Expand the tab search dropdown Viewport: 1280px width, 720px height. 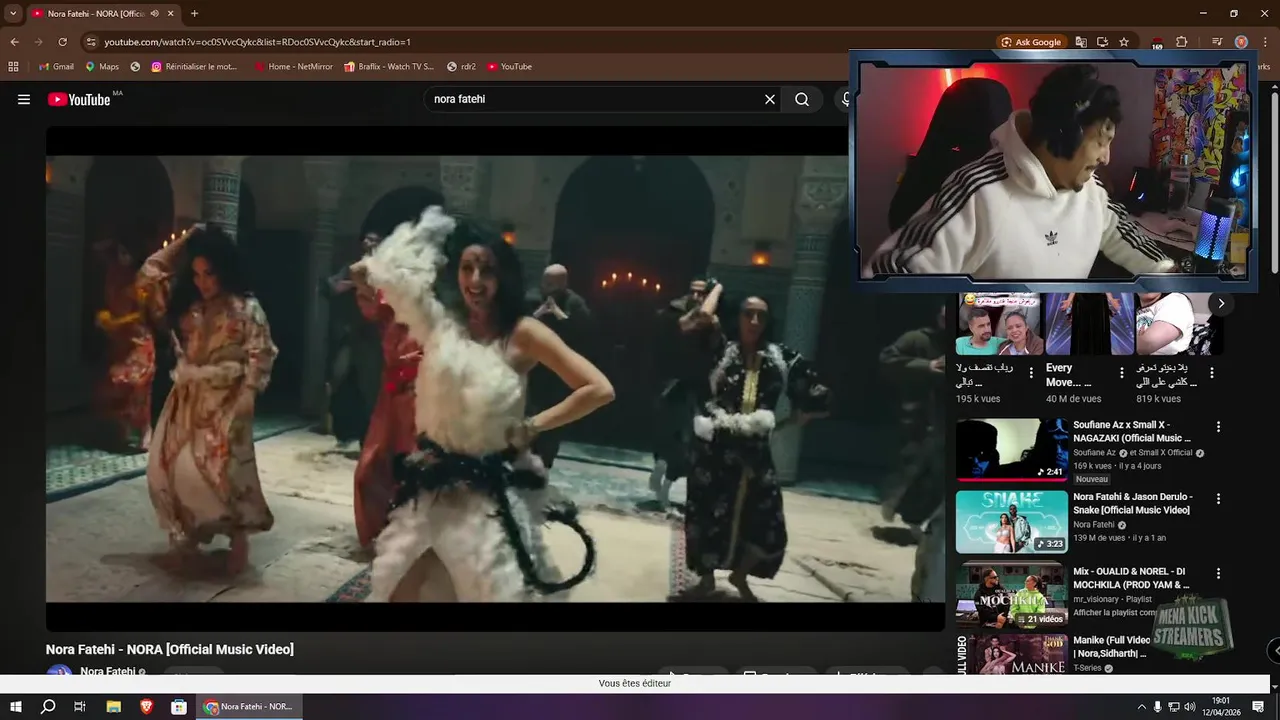pos(12,13)
